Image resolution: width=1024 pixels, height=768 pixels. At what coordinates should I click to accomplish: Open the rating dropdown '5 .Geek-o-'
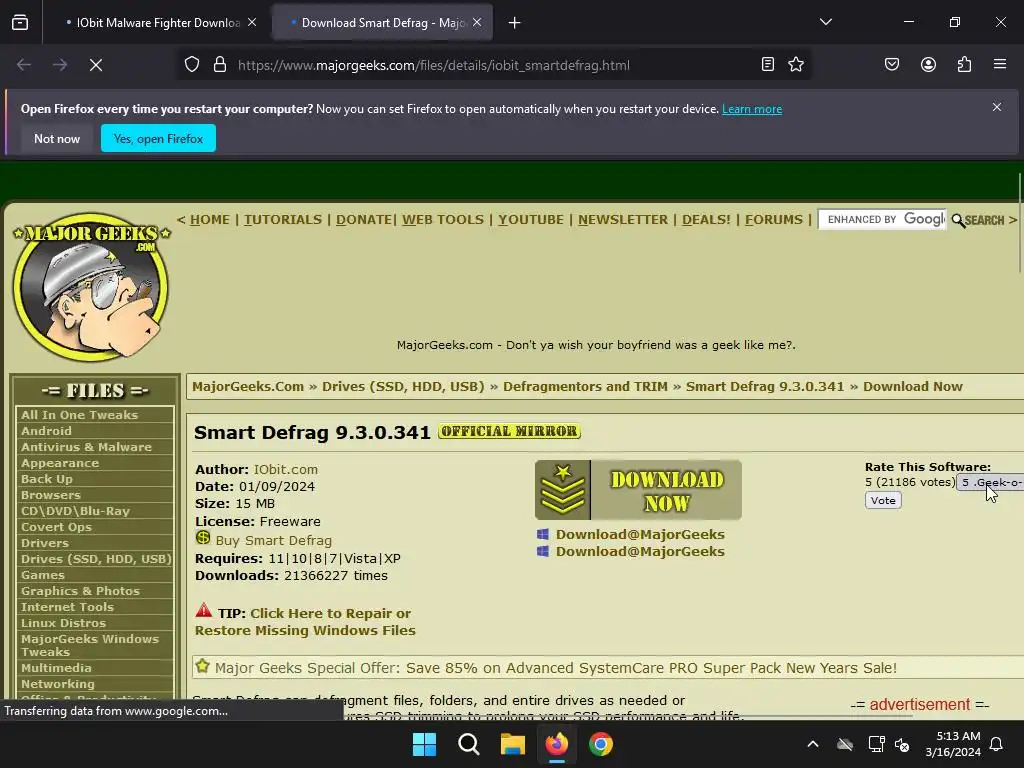click(990, 483)
